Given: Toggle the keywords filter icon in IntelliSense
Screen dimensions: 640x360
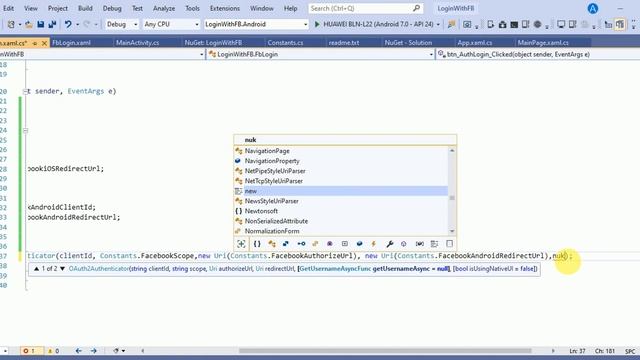Looking at the screenshot, I should pos(434,244).
